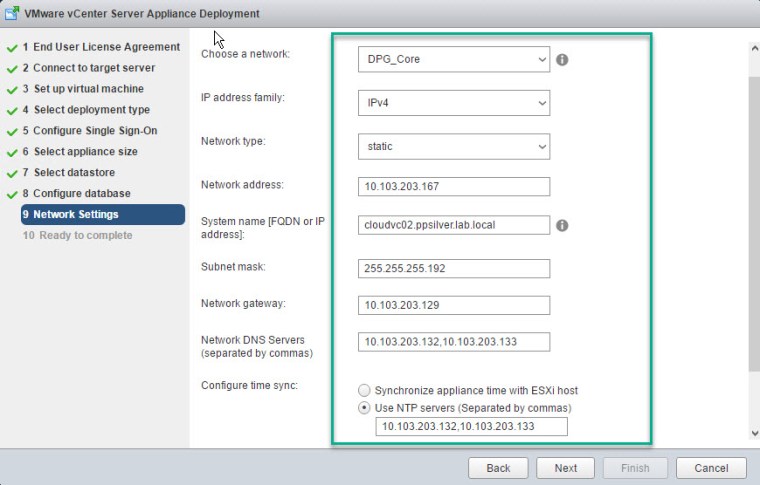
Task: Go to step 2 Connect to target server
Action: point(89,68)
